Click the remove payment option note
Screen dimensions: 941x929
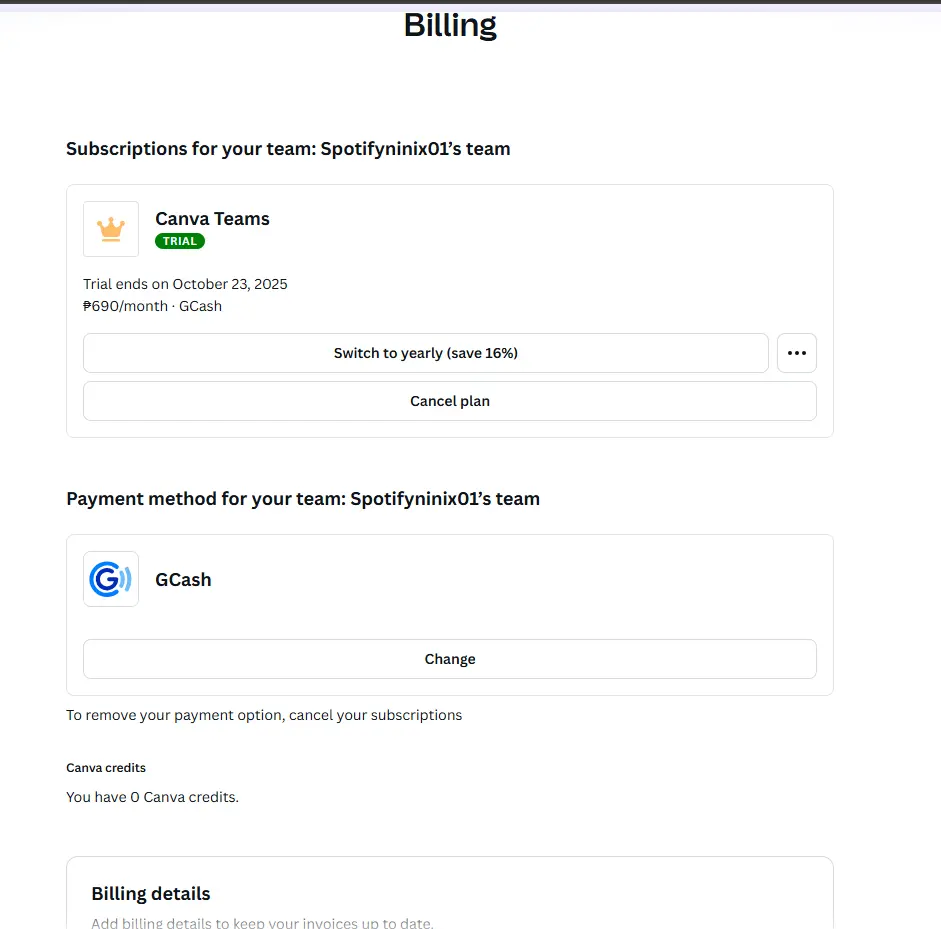pyautogui.click(x=264, y=715)
